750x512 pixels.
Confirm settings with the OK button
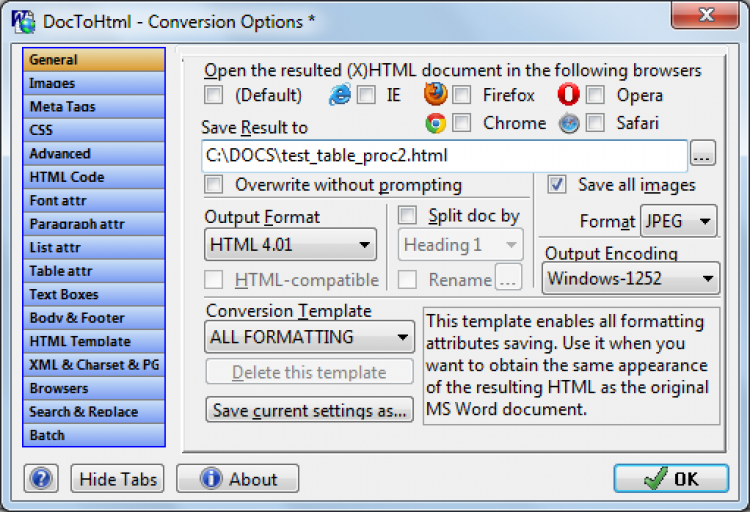(671, 479)
